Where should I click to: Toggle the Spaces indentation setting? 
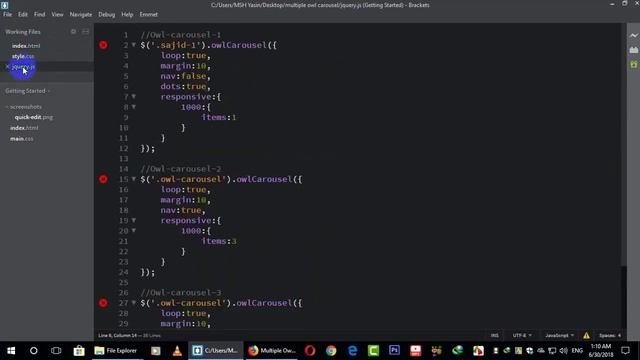(x=610, y=336)
